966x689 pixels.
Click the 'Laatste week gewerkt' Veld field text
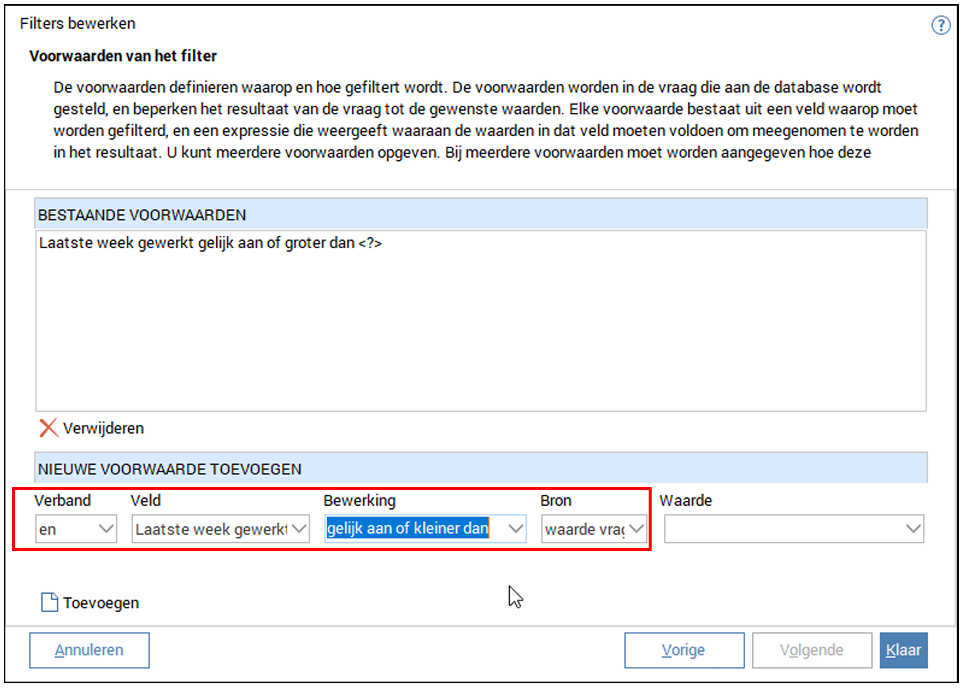(210, 529)
